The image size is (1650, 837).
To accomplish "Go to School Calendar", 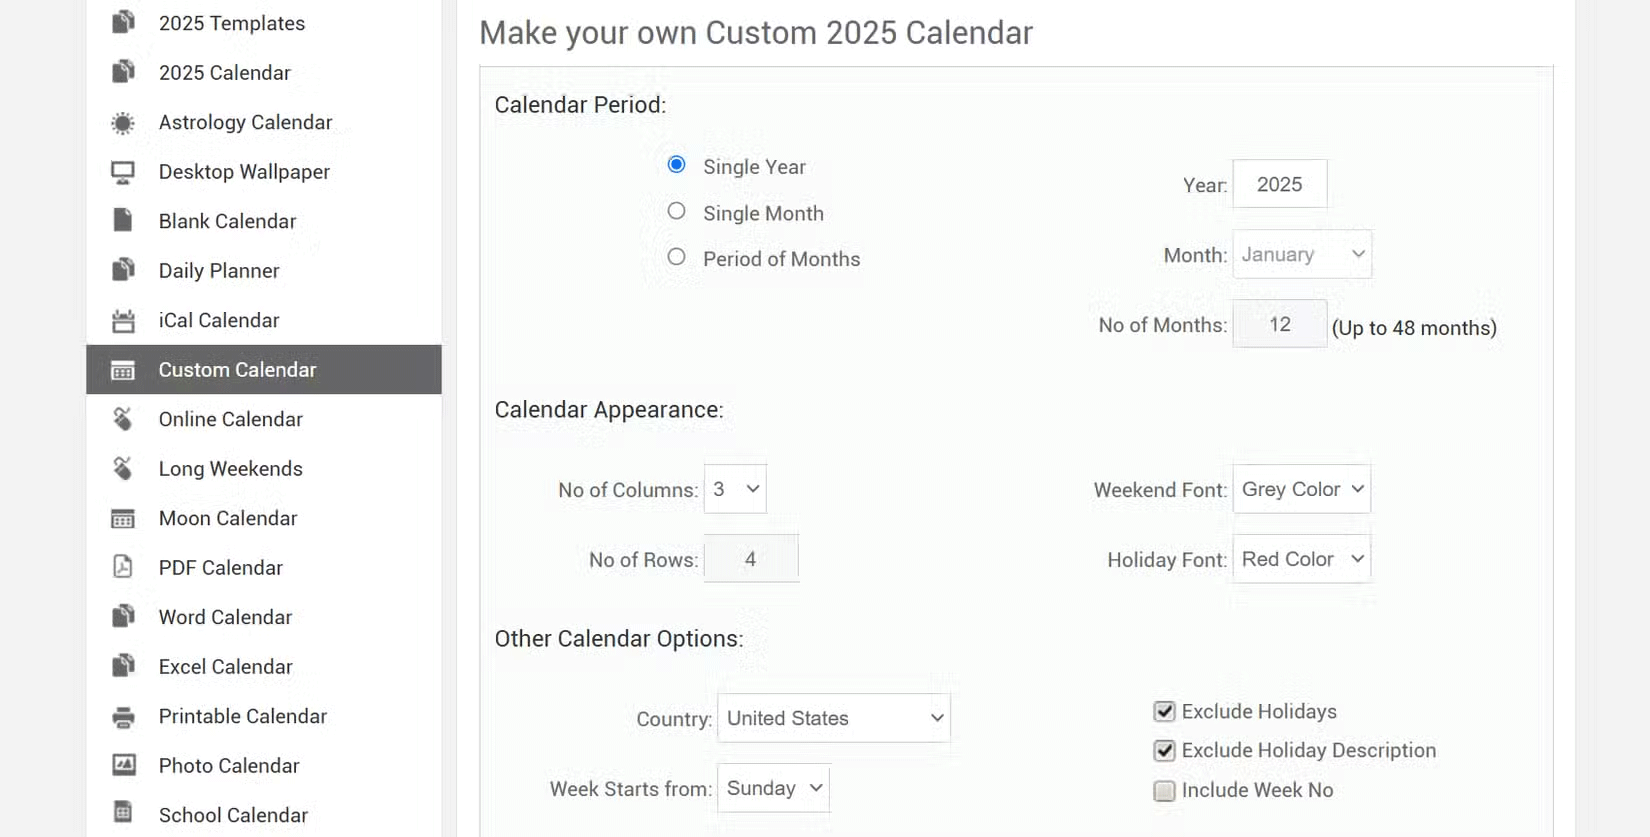I will pyautogui.click(x=232, y=814).
